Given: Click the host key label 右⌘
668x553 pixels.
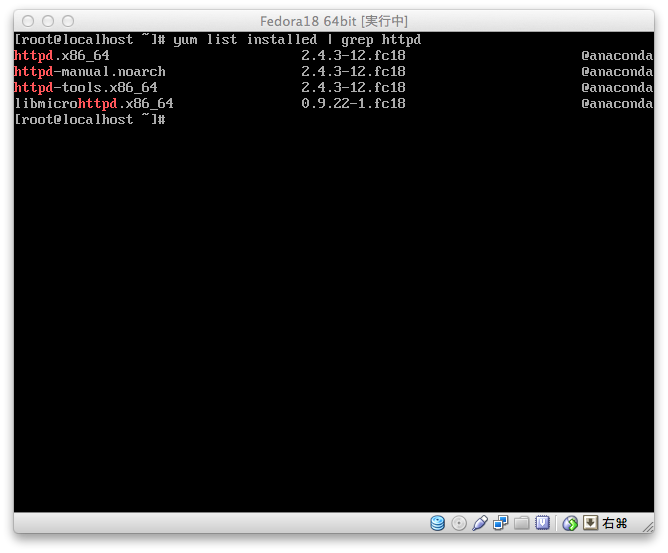Looking at the screenshot, I should 614,523.
